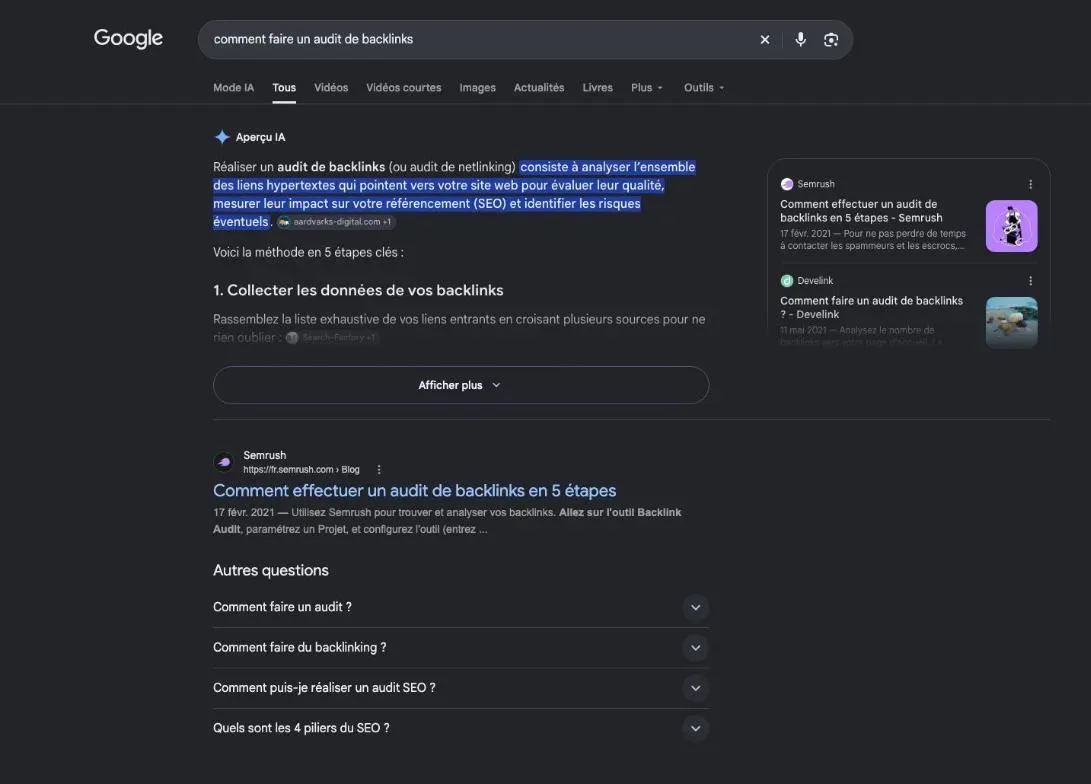Click Semrush favicon in sidebar card

point(787,184)
